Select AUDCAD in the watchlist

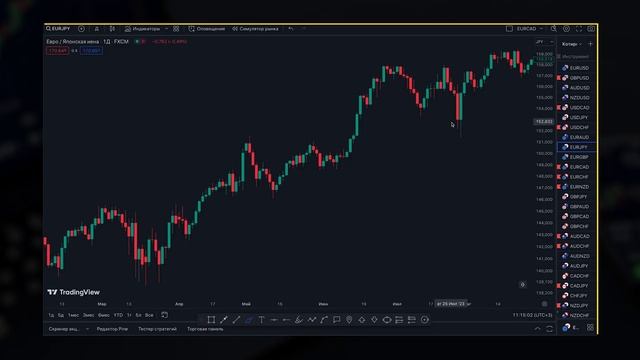pos(576,236)
